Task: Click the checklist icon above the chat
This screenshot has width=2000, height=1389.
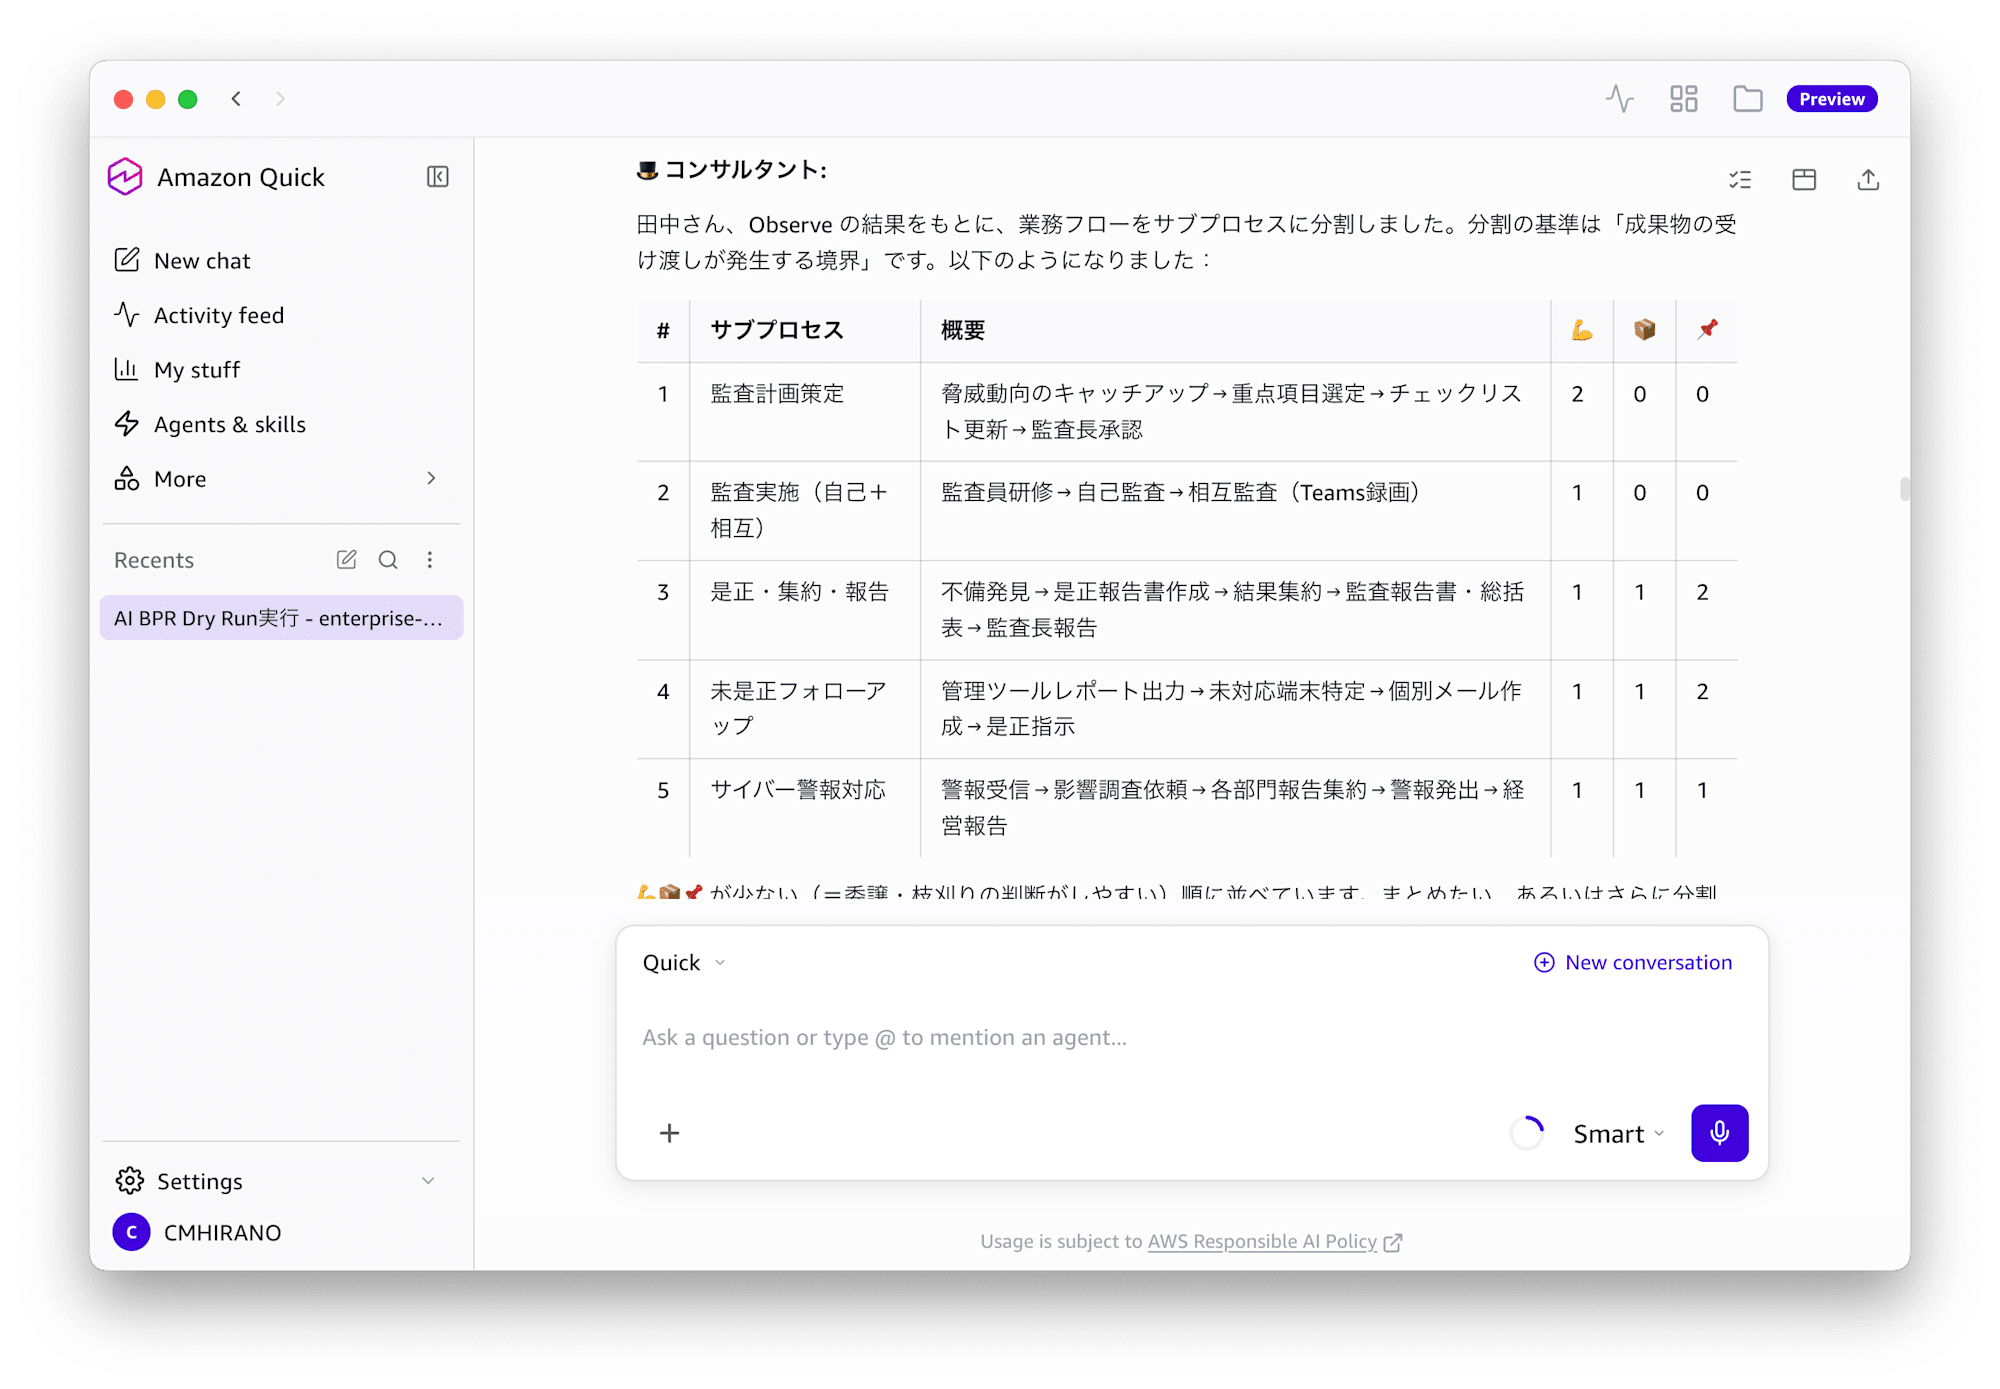Action: (x=1740, y=180)
